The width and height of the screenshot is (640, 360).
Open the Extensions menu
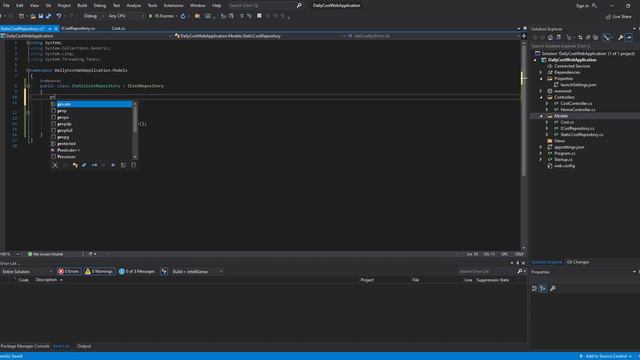point(173,6)
